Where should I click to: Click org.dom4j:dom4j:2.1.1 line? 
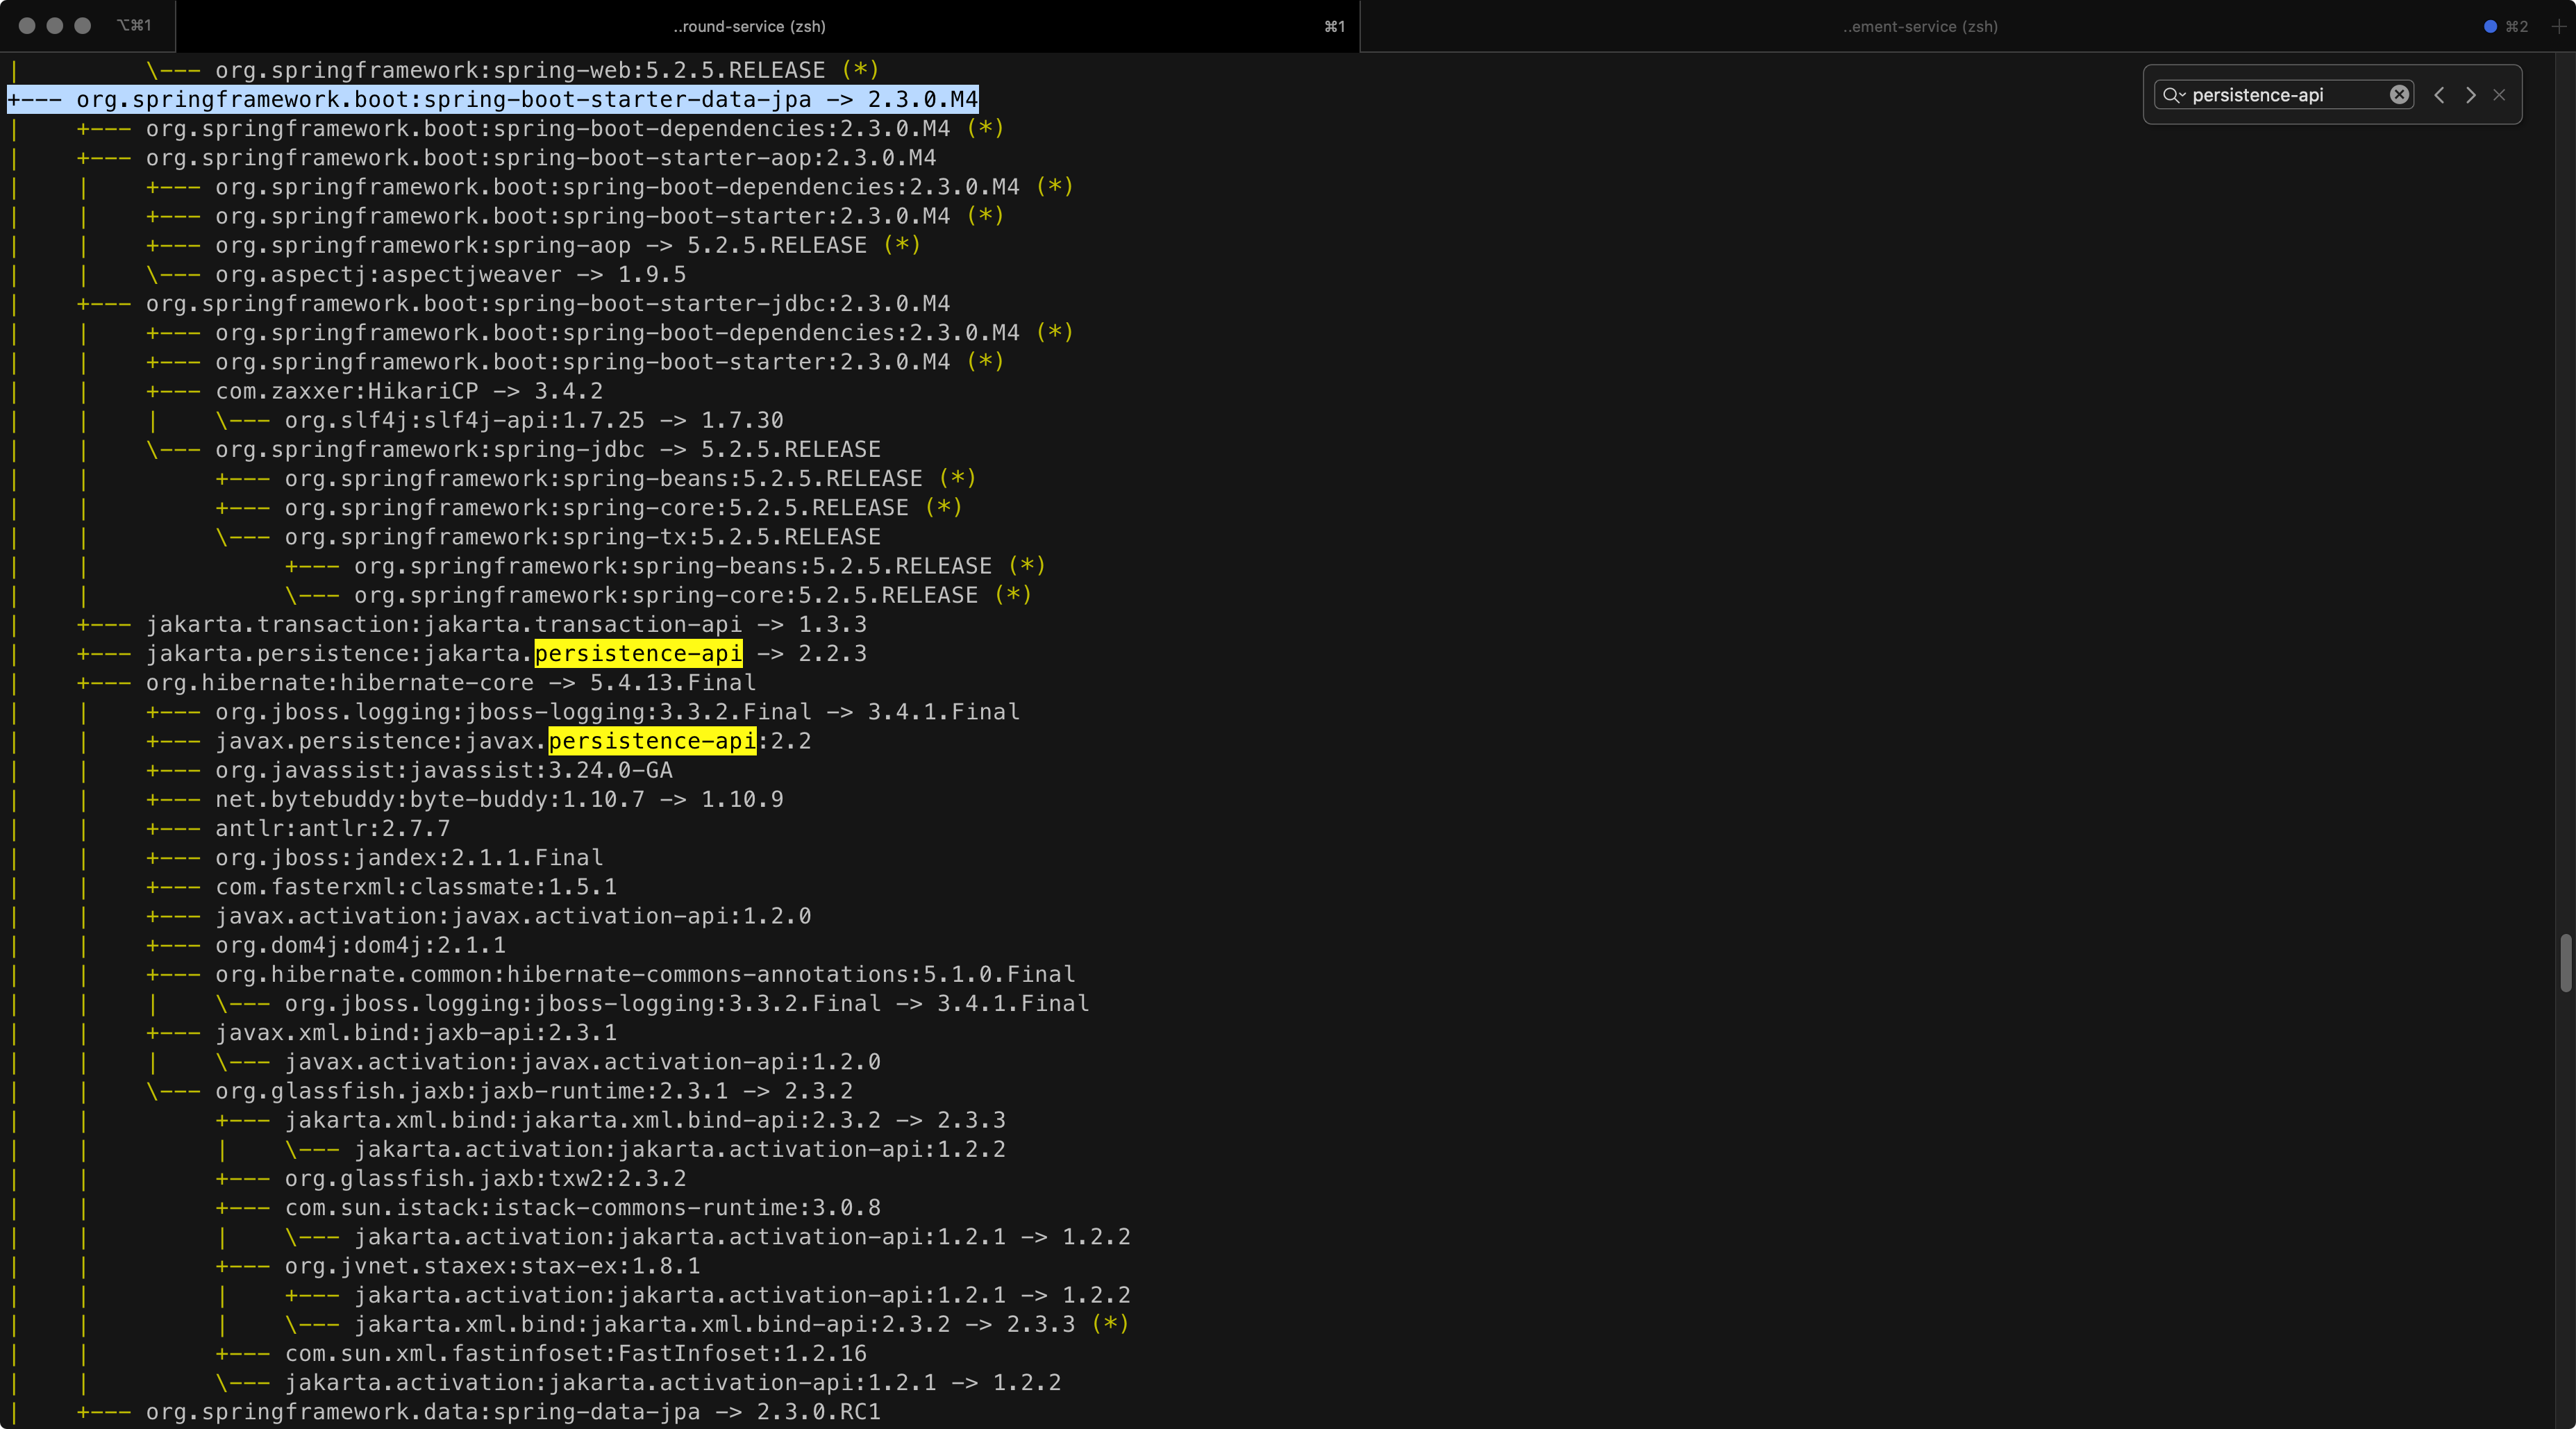tap(360, 945)
